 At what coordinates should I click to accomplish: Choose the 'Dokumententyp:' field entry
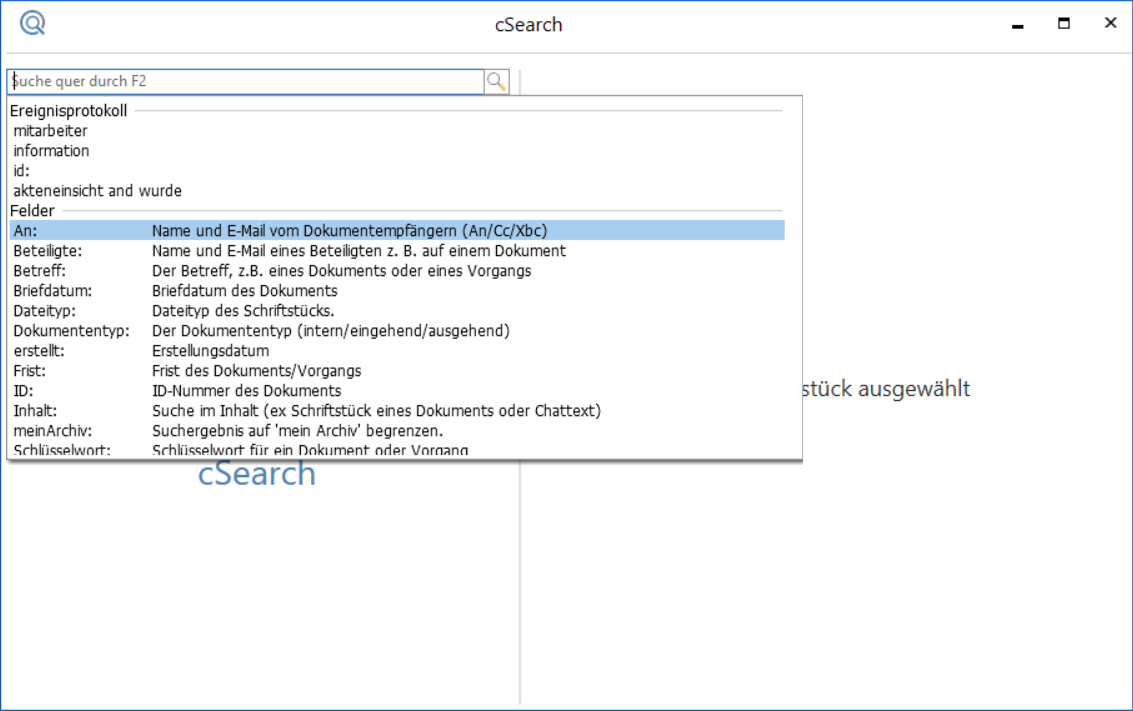point(397,331)
